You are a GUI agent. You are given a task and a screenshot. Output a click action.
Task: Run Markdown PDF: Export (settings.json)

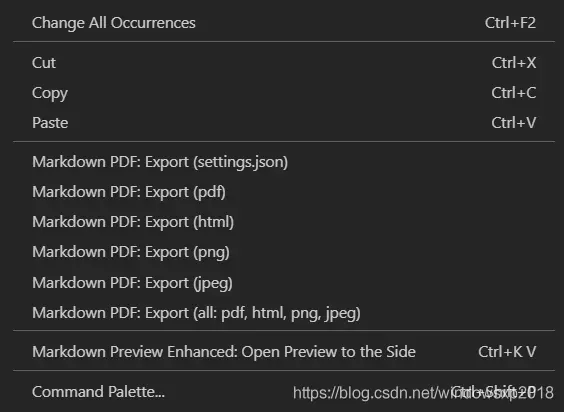(284, 162)
